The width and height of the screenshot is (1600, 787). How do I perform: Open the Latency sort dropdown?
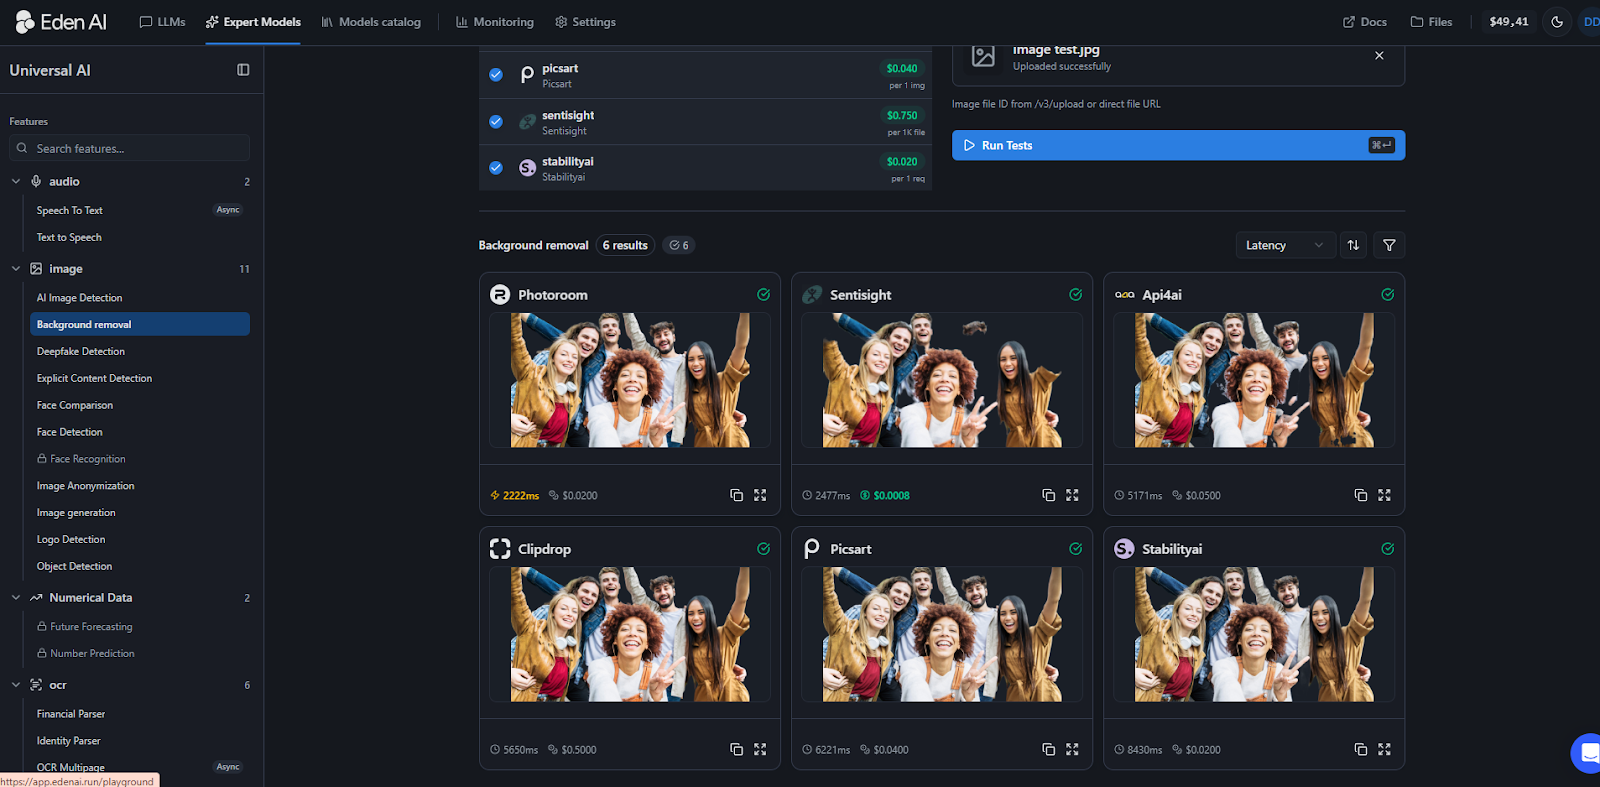tap(1285, 245)
